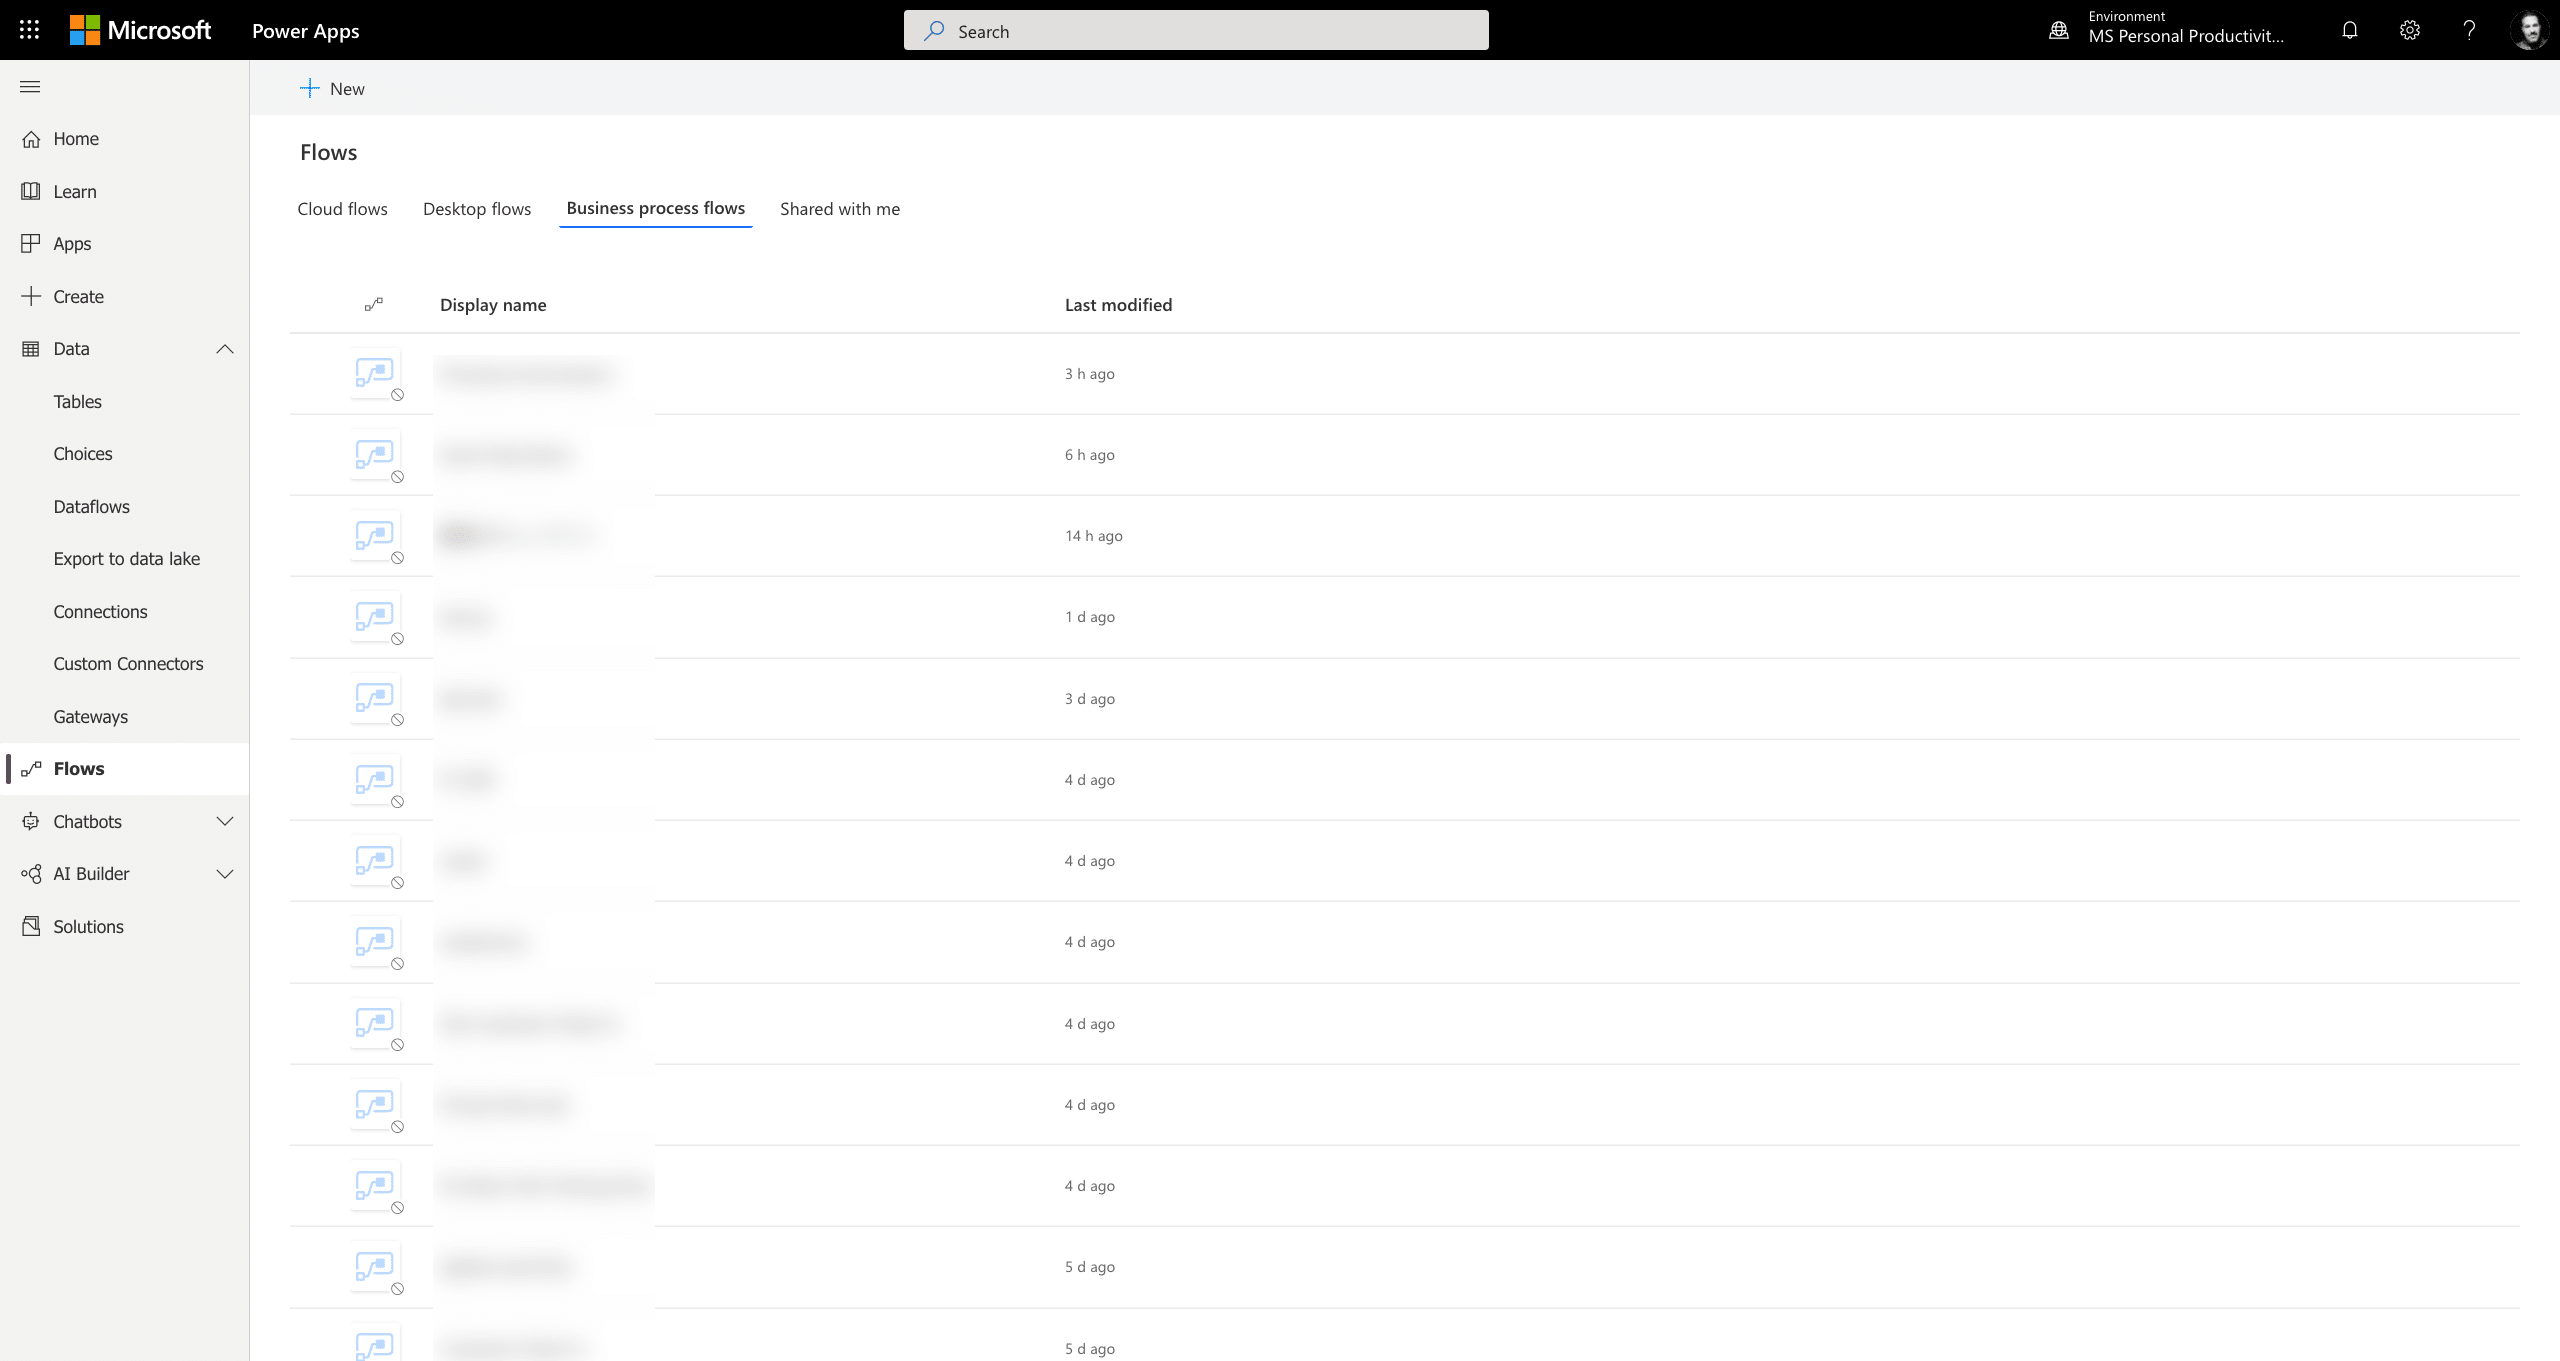Click the Notifications bell icon
This screenshot has height=1361, width=2560.
click(2350, 29)
